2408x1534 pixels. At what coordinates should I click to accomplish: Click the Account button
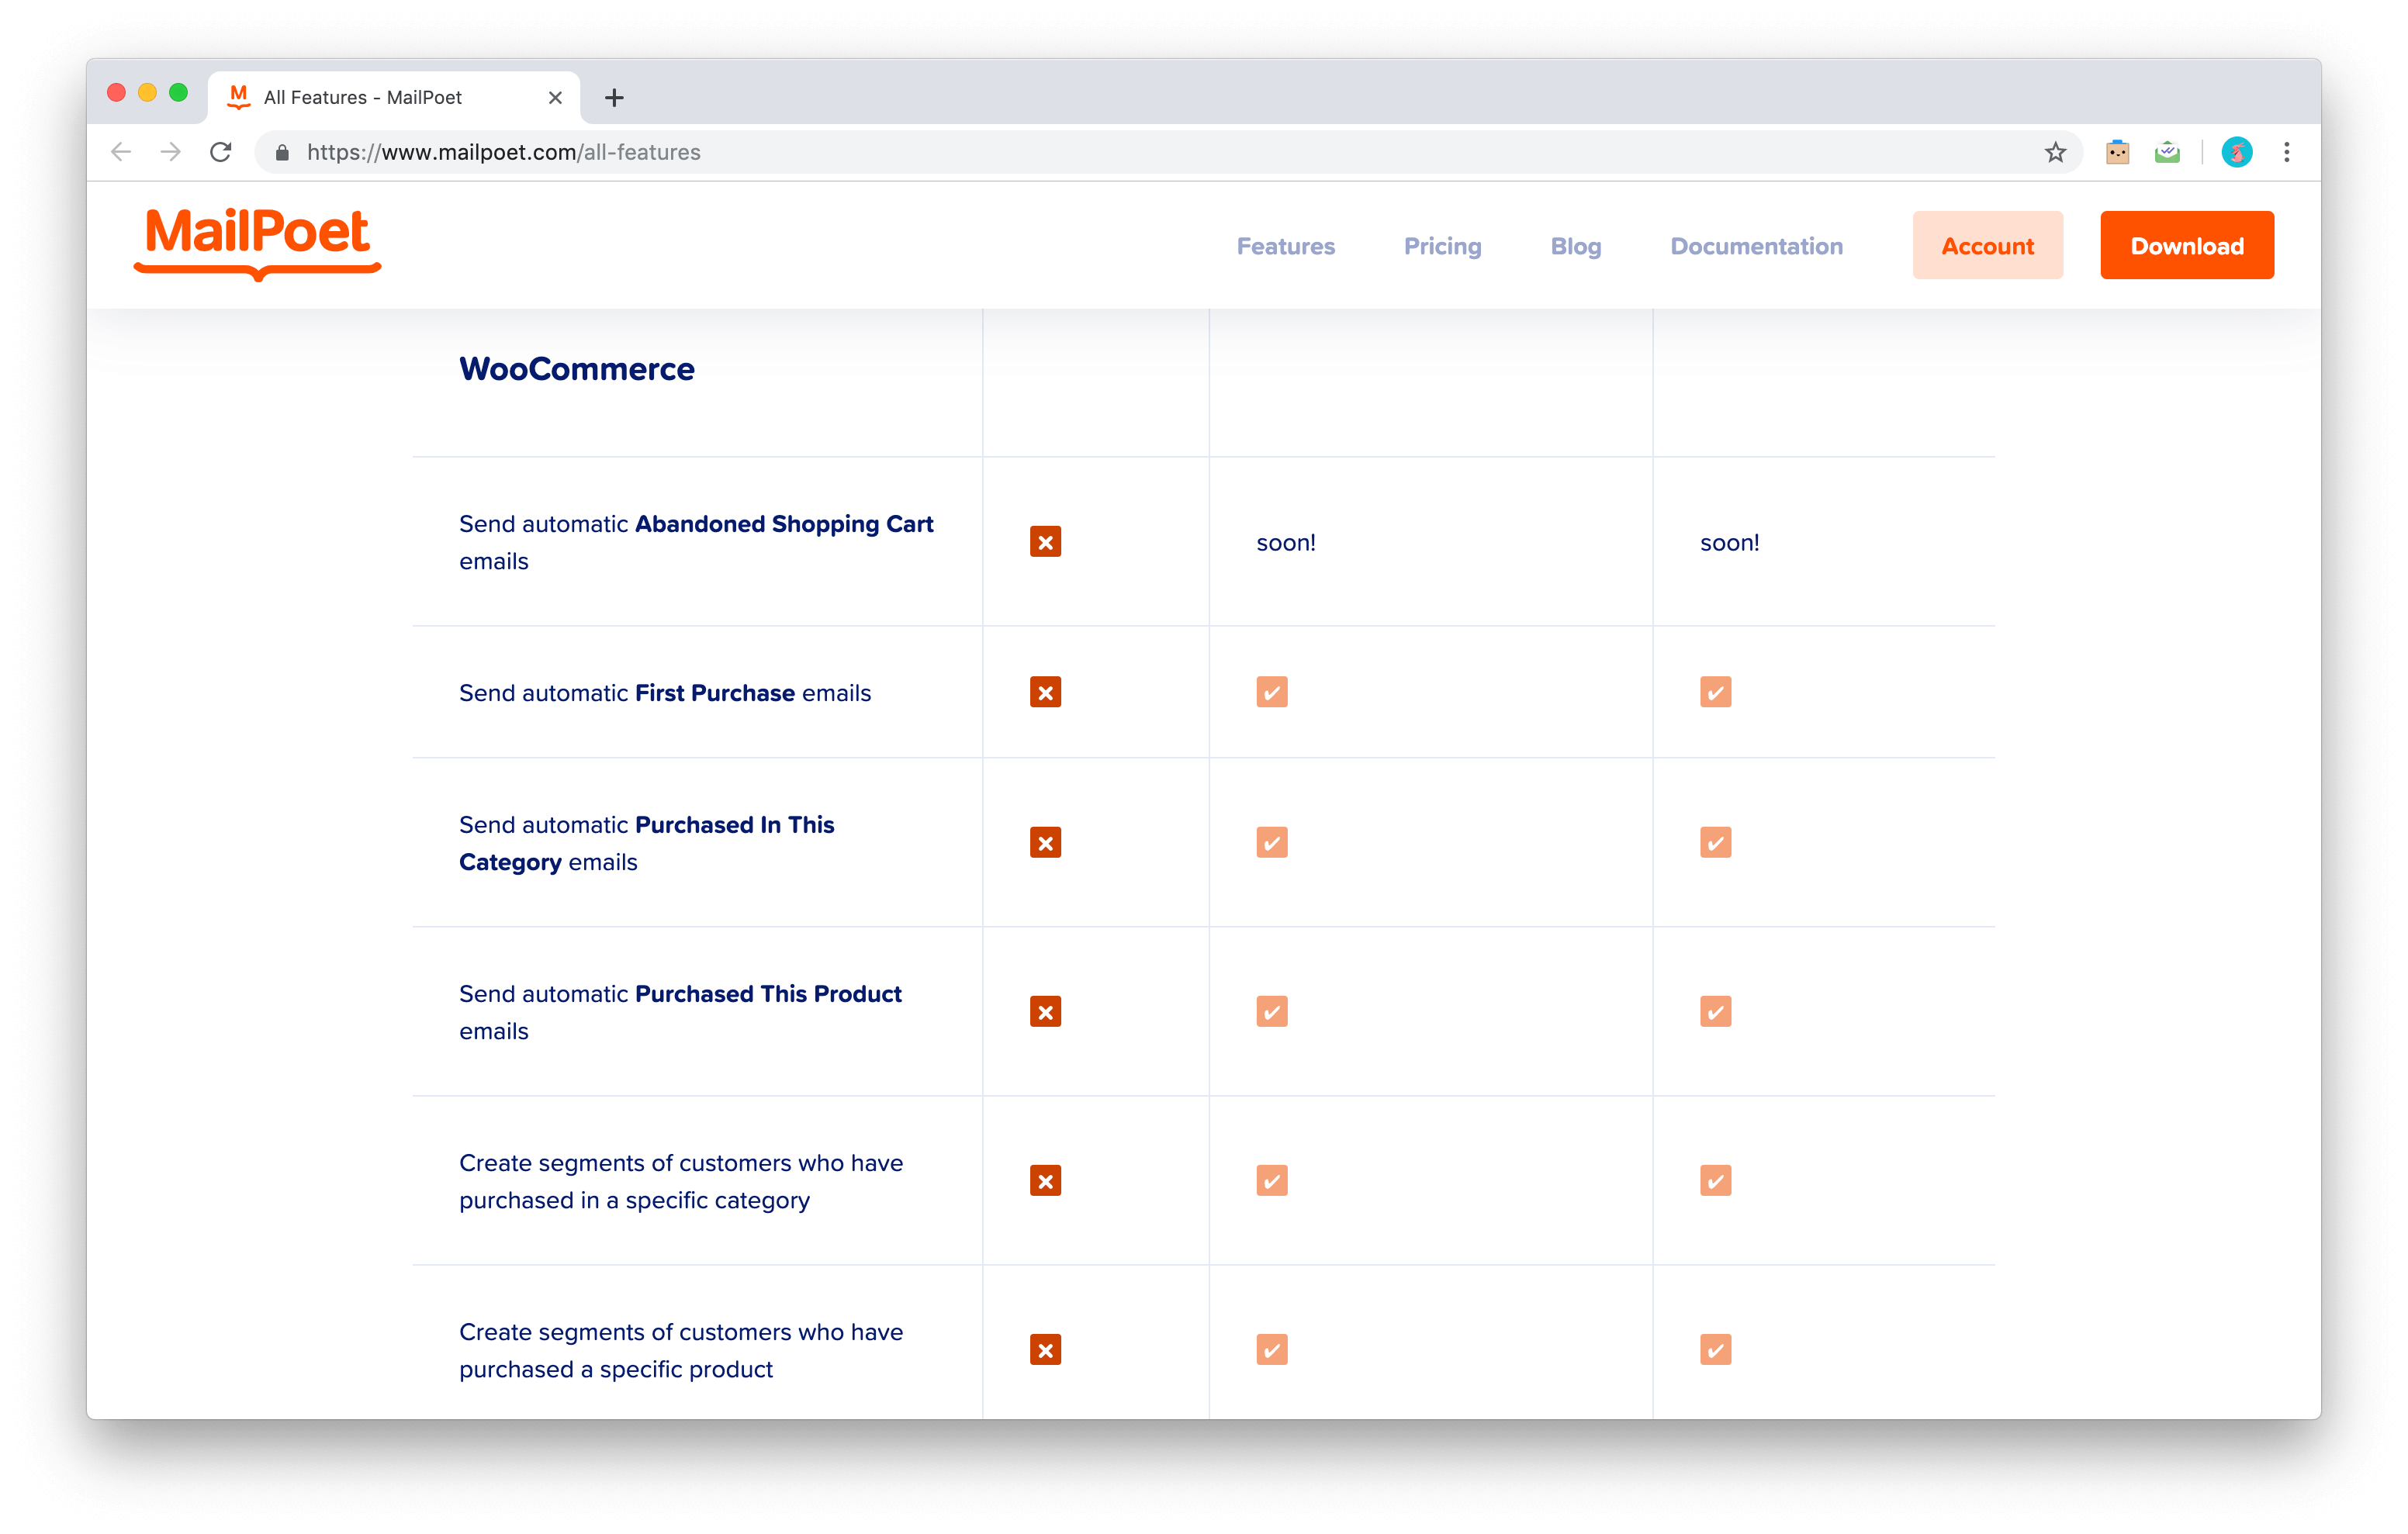pos(1987,246)
